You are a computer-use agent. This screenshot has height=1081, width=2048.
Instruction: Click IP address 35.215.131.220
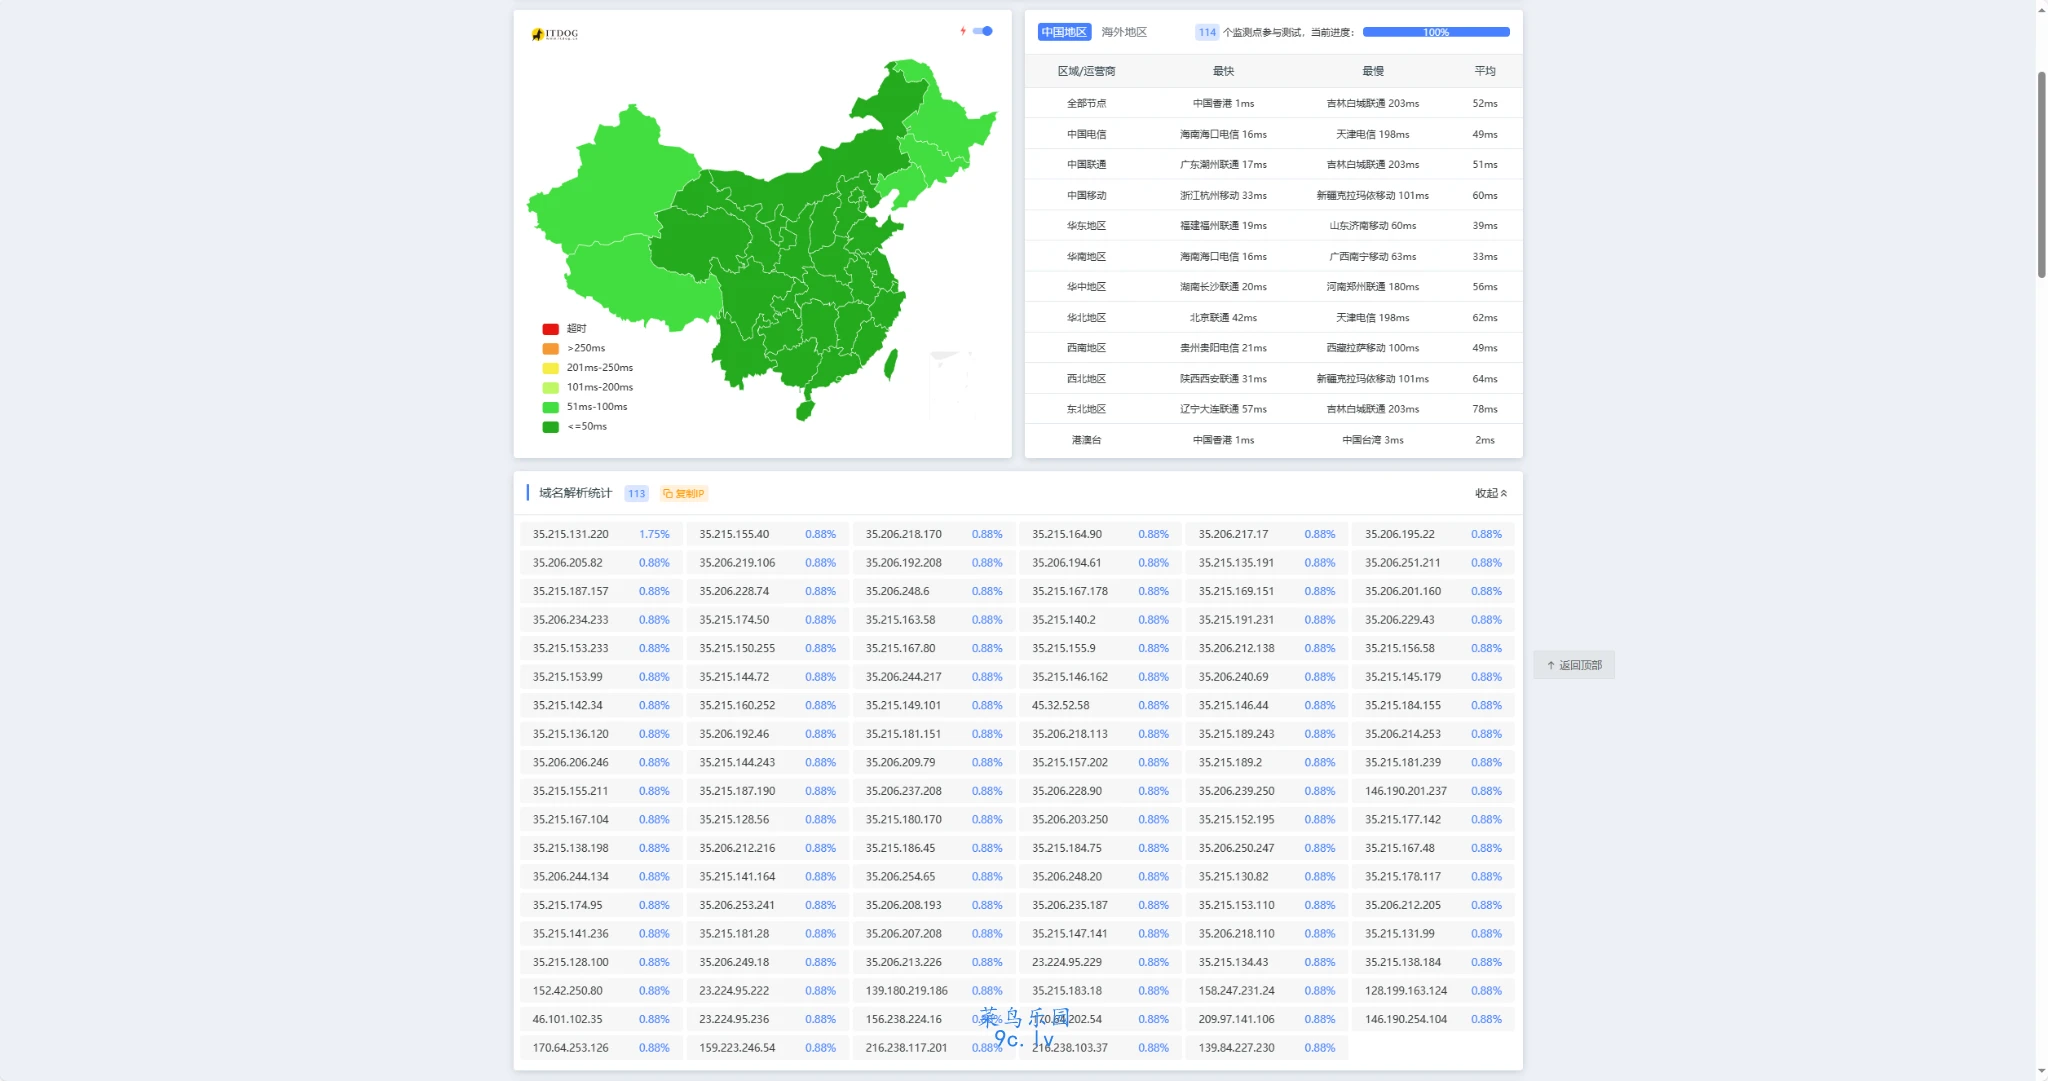(x=570, y=534)
